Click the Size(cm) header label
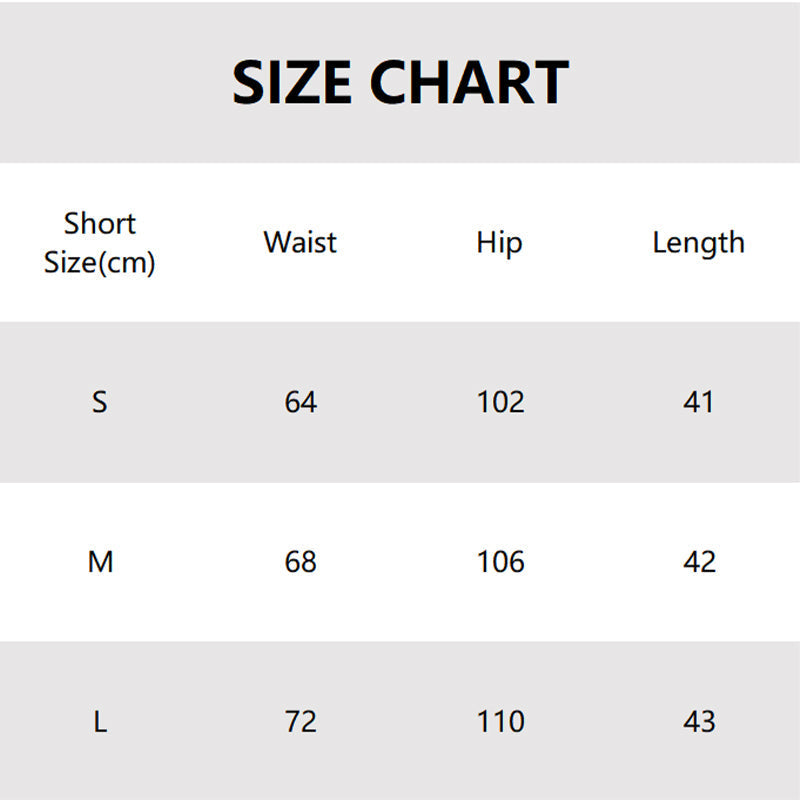The height and width of the screenshot is (800, 800). (100, 264)
